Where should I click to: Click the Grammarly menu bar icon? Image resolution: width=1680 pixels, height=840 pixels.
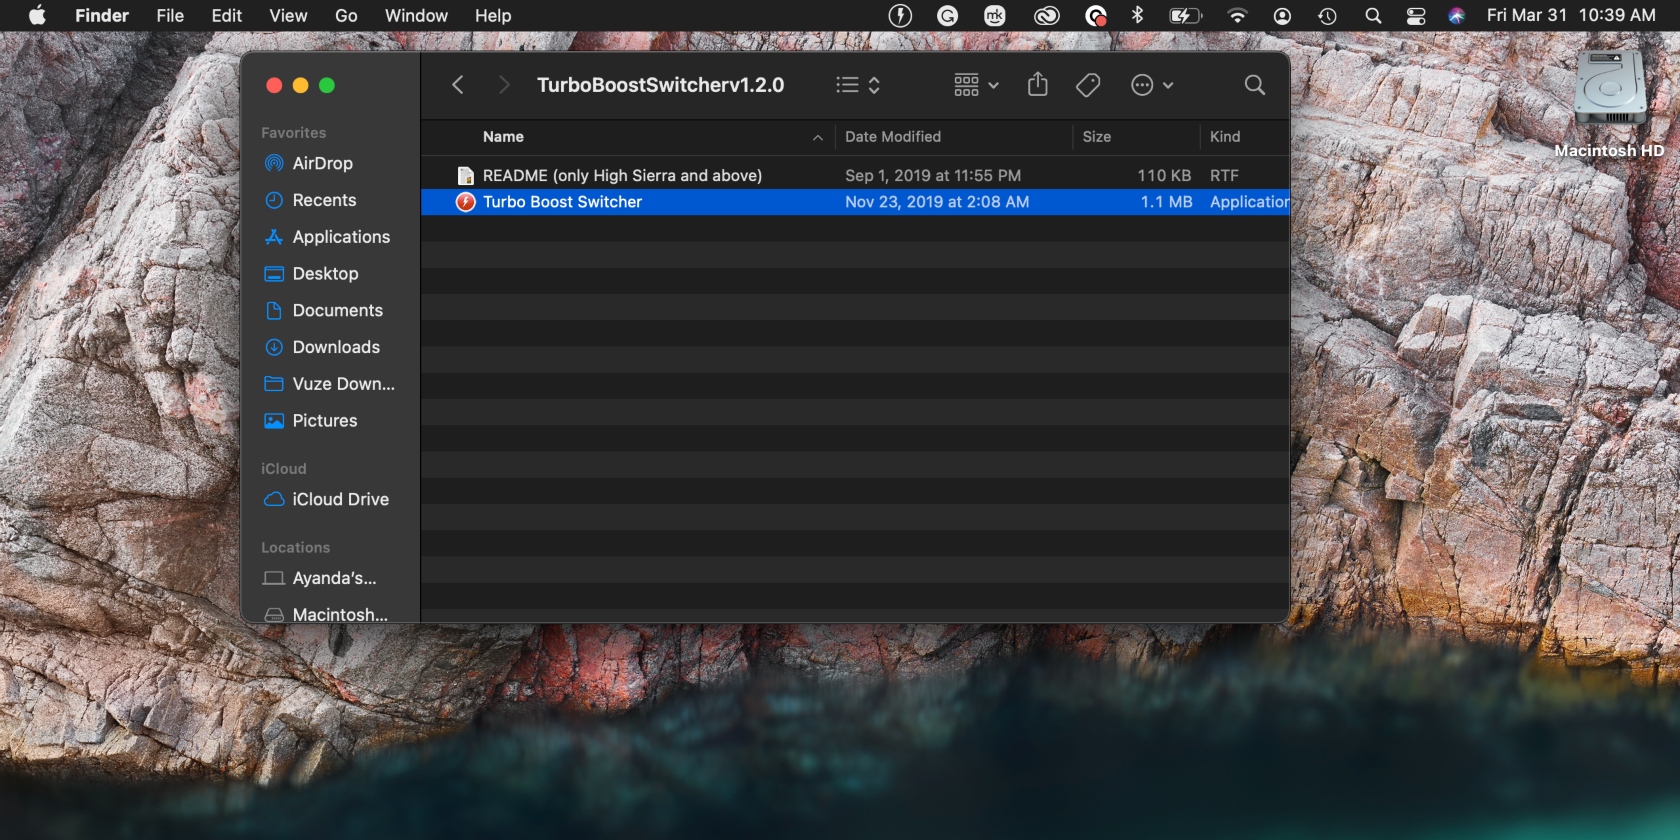point(947,15)
